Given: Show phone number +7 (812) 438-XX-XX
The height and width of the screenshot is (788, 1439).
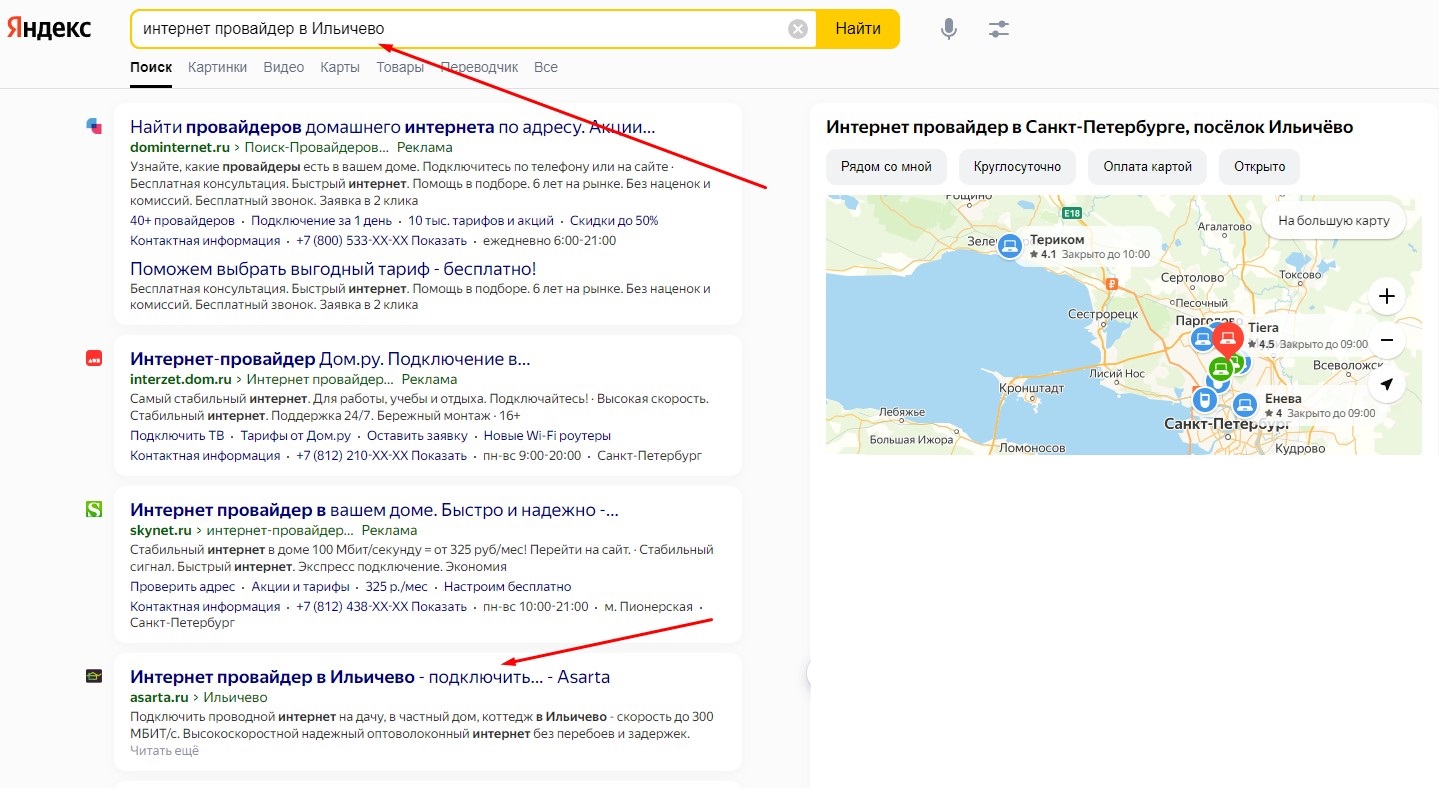Looking at the screenshot, I should click(381, 606).
